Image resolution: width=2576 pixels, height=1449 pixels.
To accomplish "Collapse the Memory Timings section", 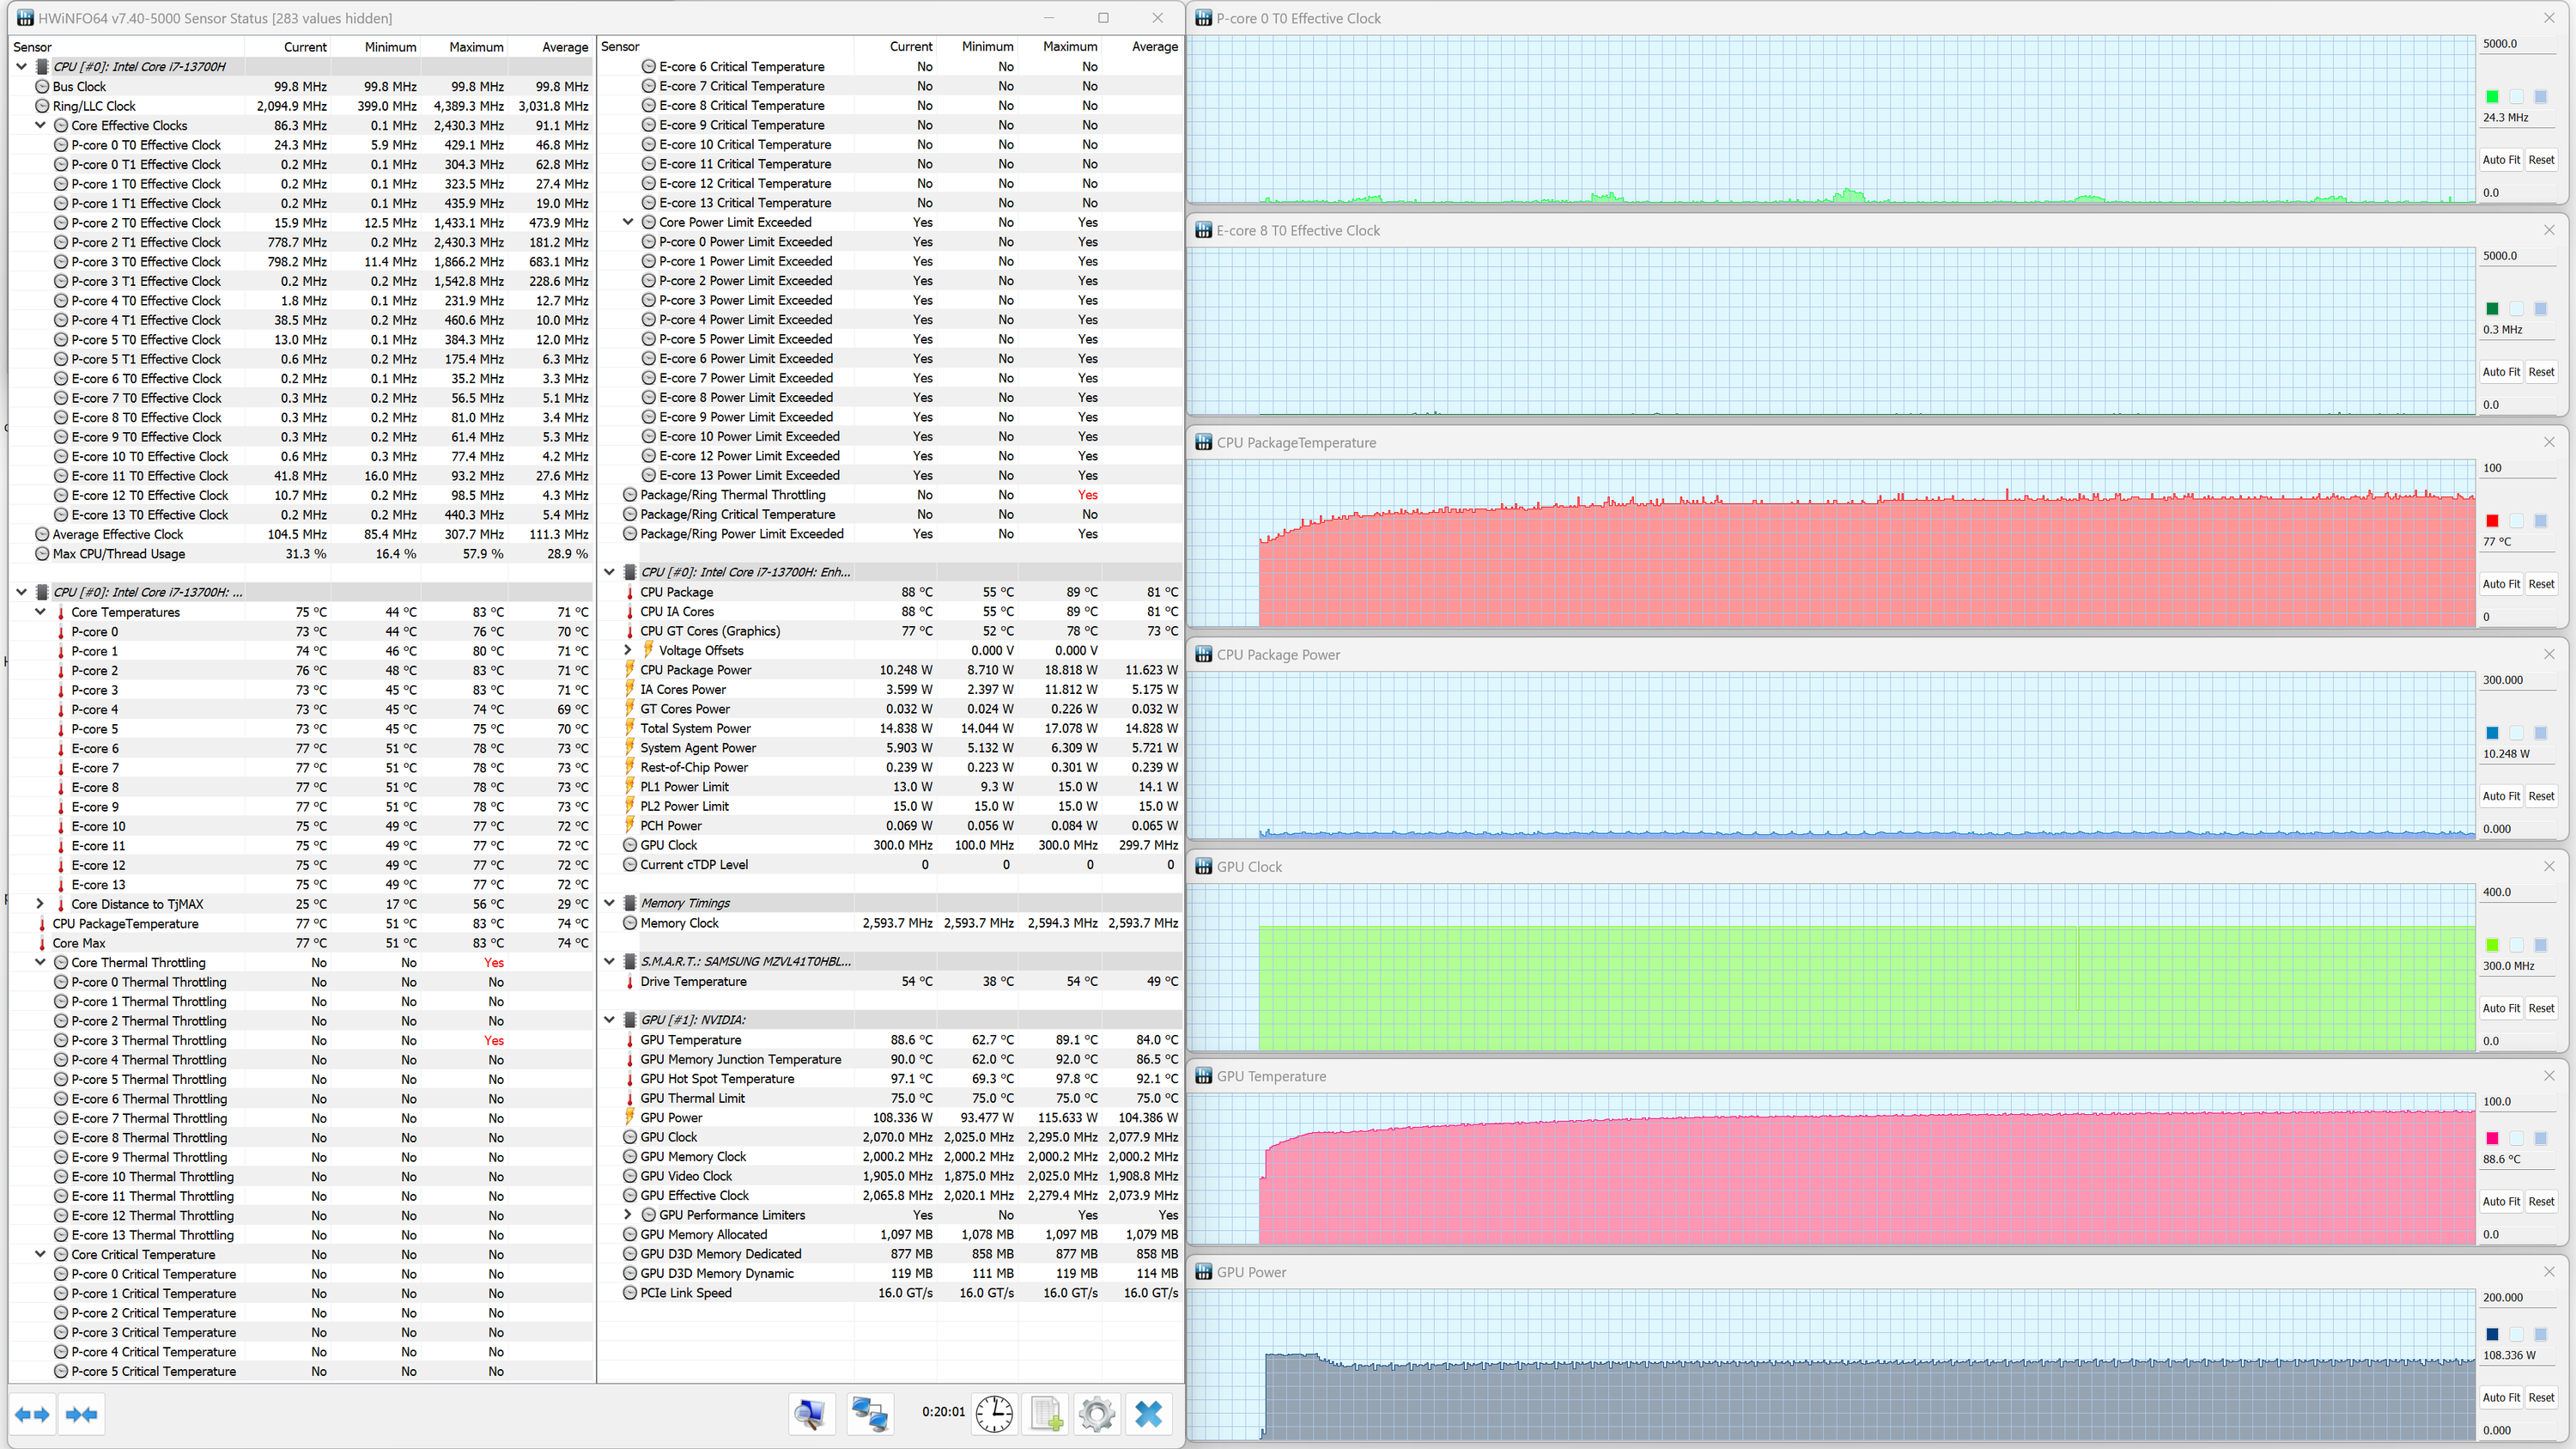I will [x=609, y=903].
